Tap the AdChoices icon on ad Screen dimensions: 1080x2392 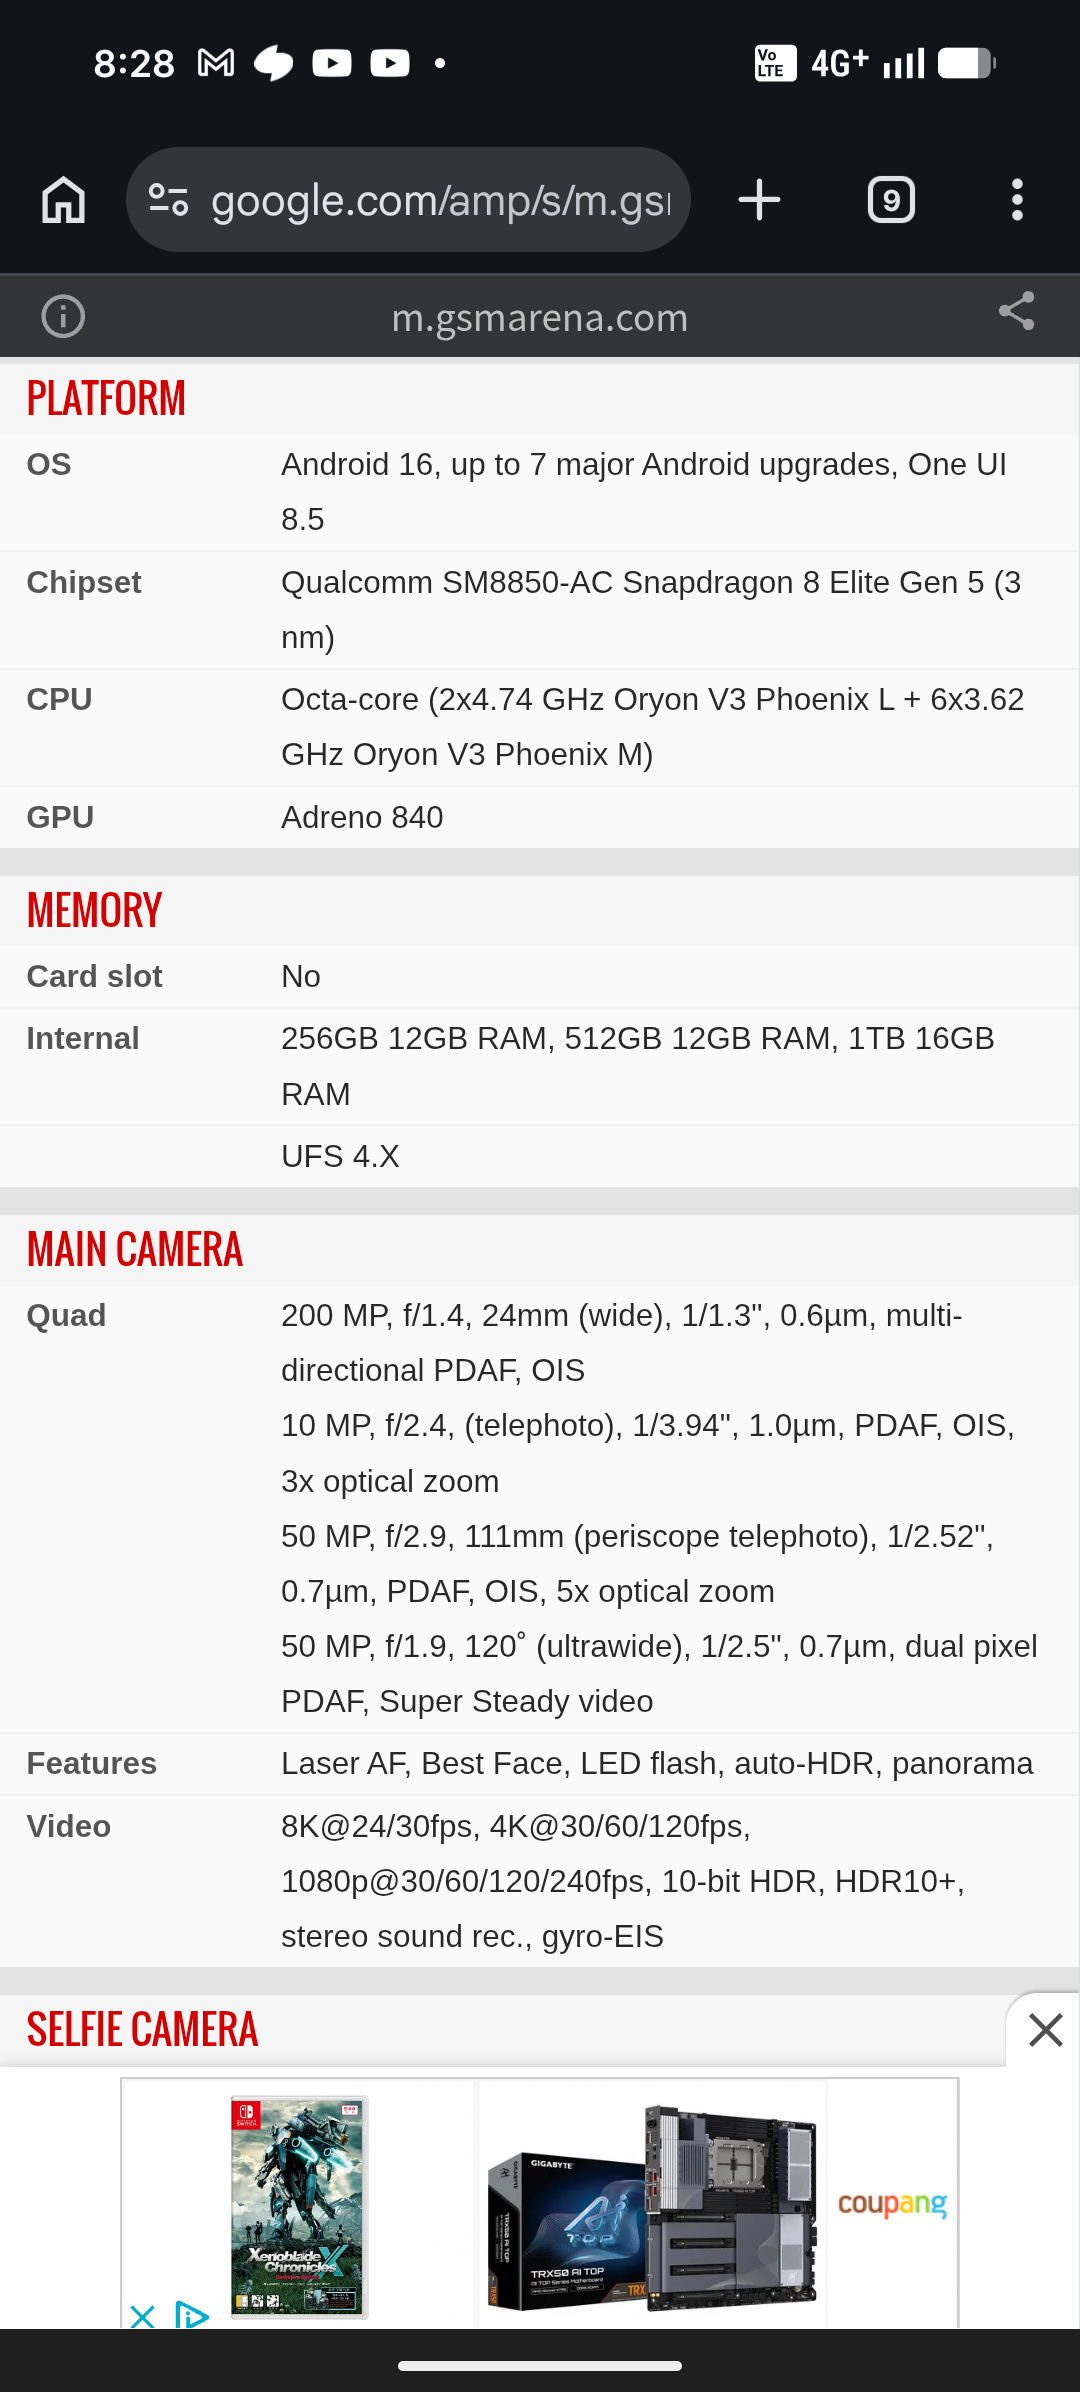coord(191,2314)
